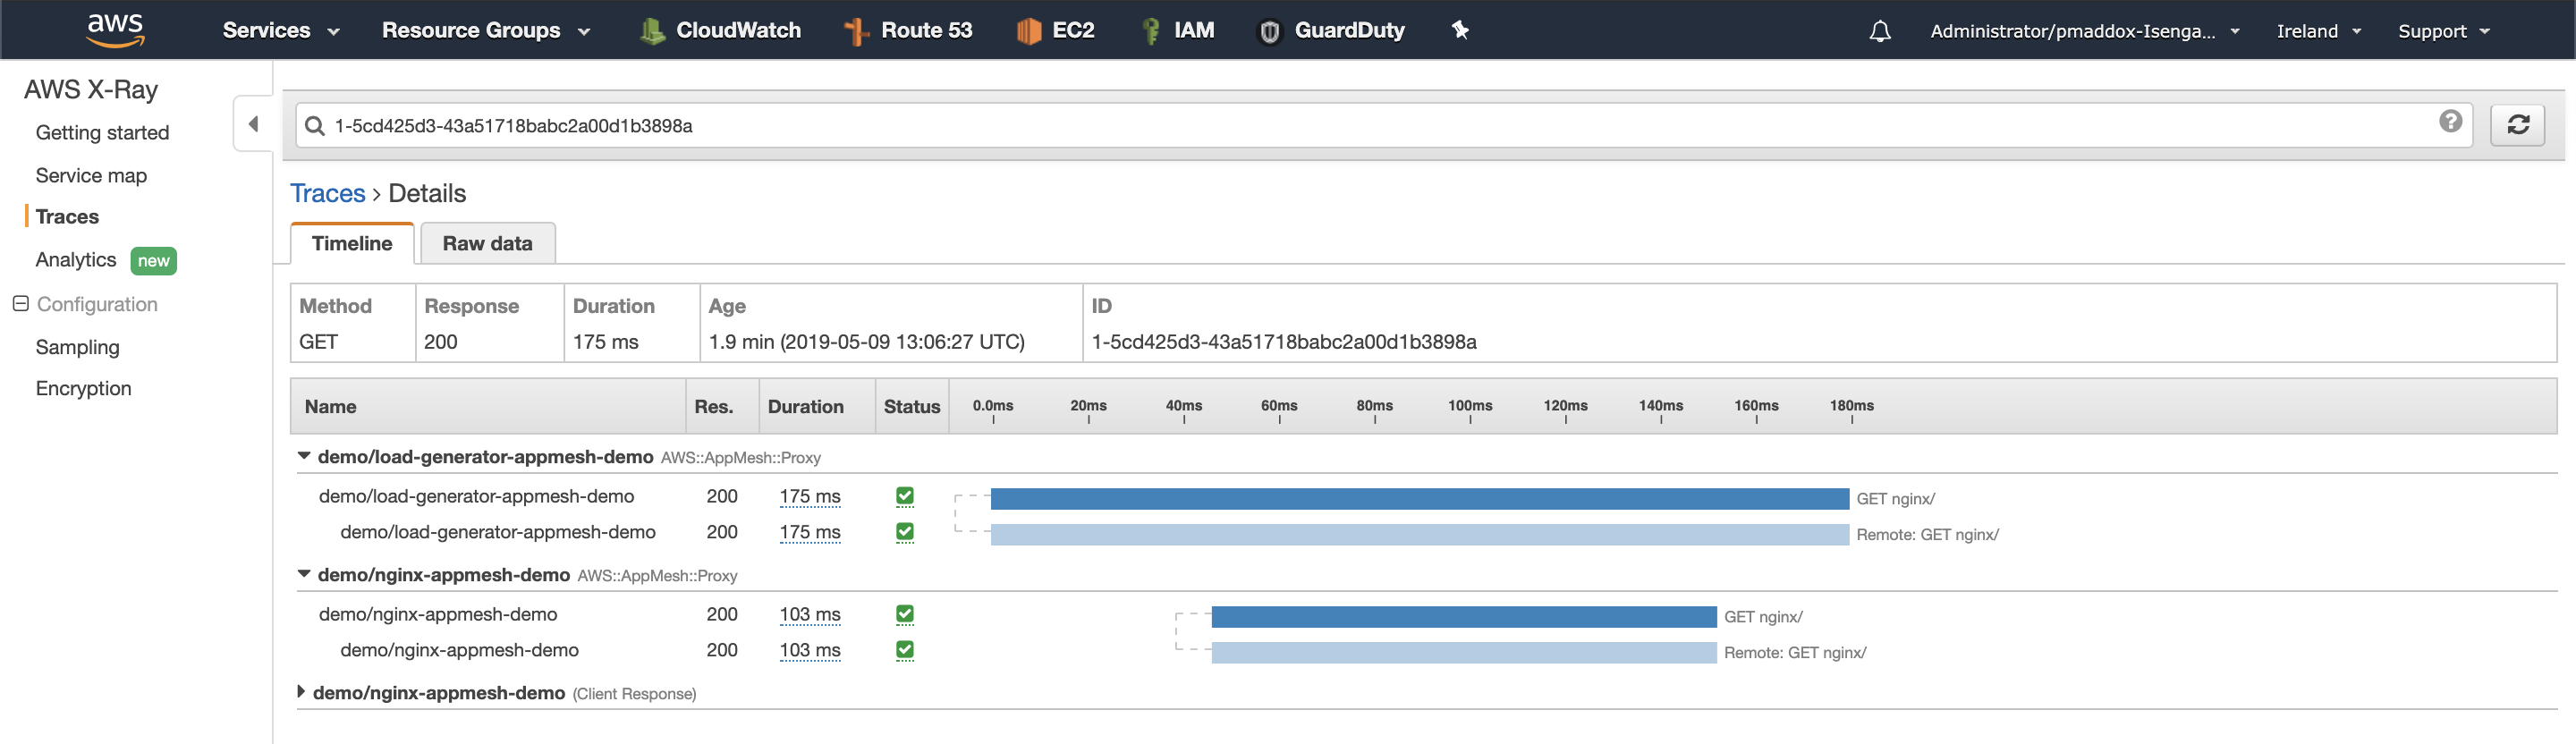This screenshot has width=2576, height=744.
Task: Click the Age value 1.9 min
Action: (866, 342)
